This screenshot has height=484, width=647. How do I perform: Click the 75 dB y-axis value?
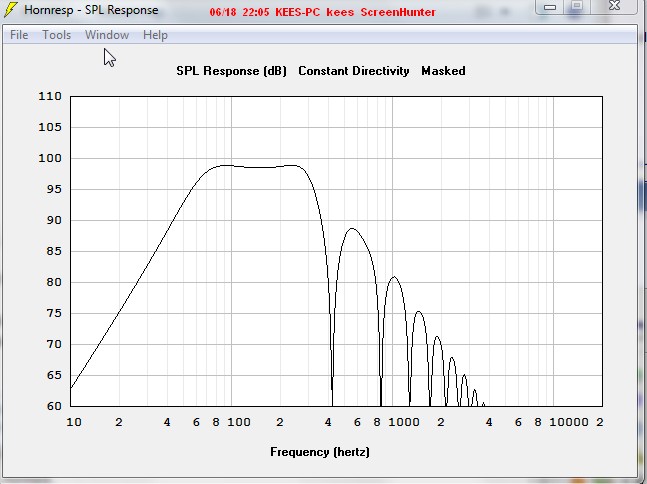54,313
